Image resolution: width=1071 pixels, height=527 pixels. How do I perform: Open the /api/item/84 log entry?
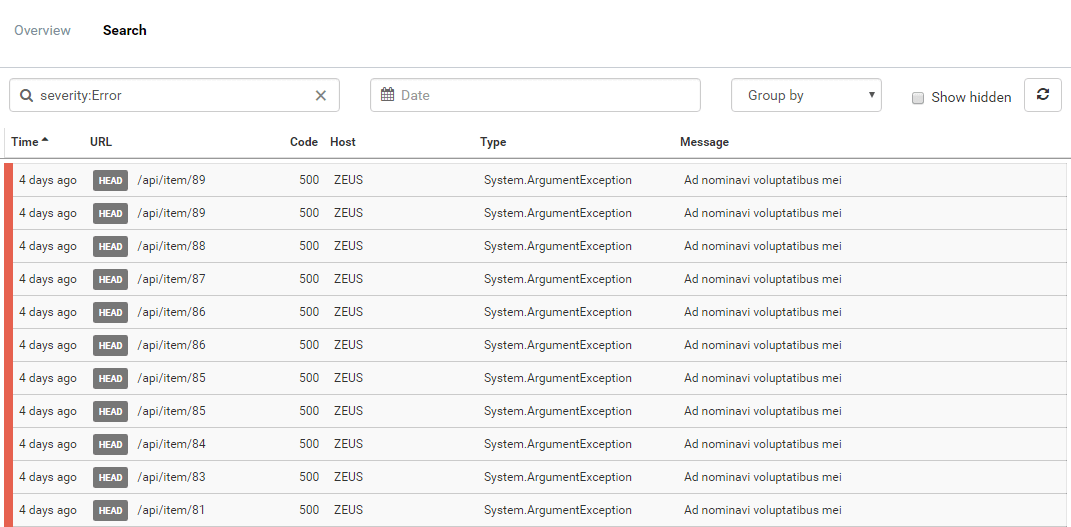pos(536,444)
